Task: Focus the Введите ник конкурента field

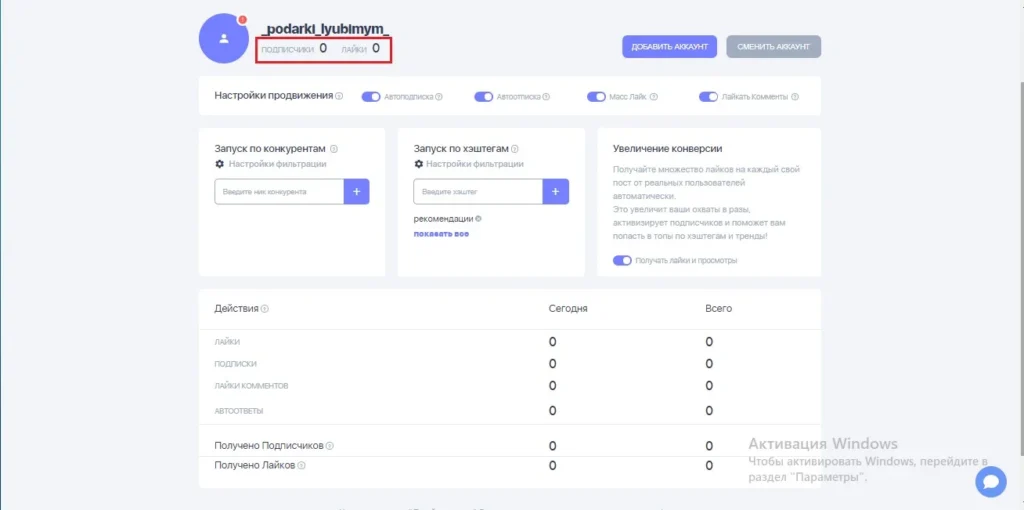Action: [279, 191]
